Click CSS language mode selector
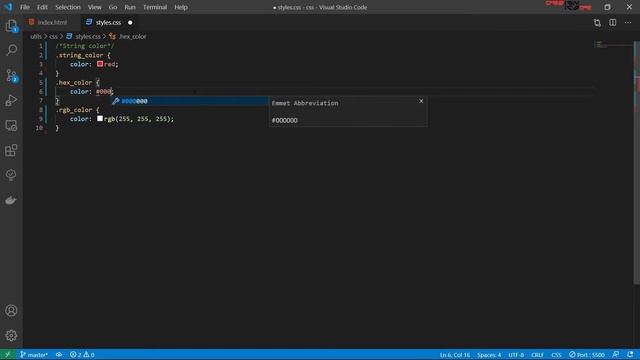640x360 pixels. click(556, 355)
